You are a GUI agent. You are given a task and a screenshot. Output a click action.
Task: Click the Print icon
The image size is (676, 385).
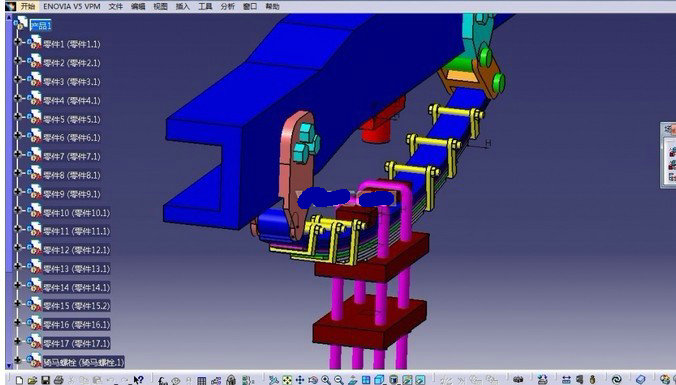click(59, 380)
